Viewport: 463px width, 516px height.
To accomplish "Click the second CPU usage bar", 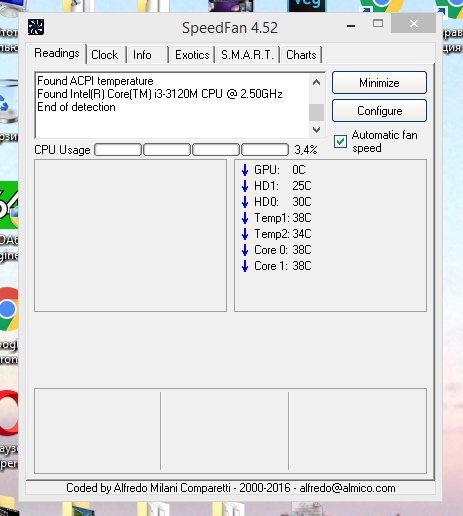I will (167, 150).
